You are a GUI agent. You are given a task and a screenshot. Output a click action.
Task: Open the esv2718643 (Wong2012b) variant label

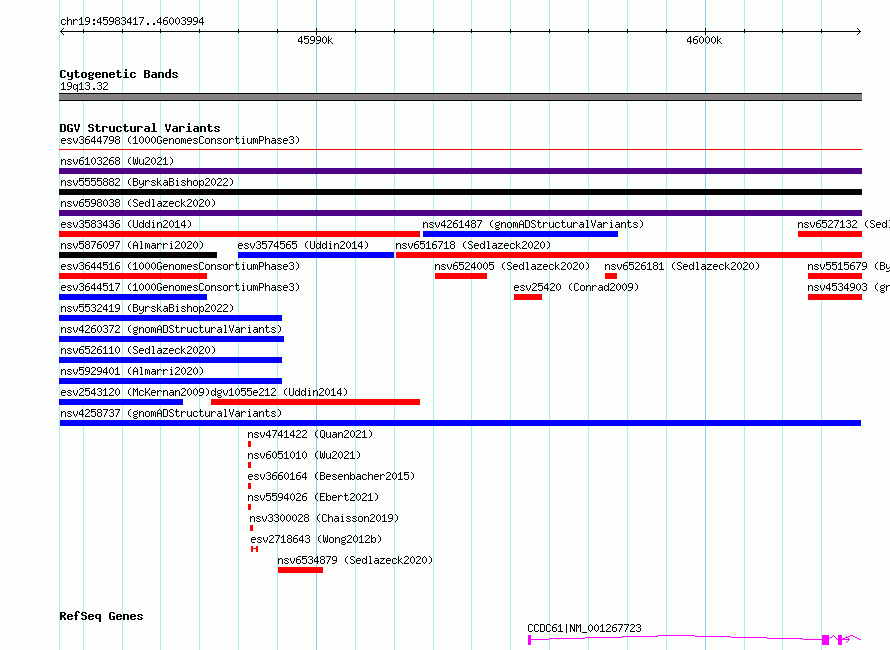(315, 539)
